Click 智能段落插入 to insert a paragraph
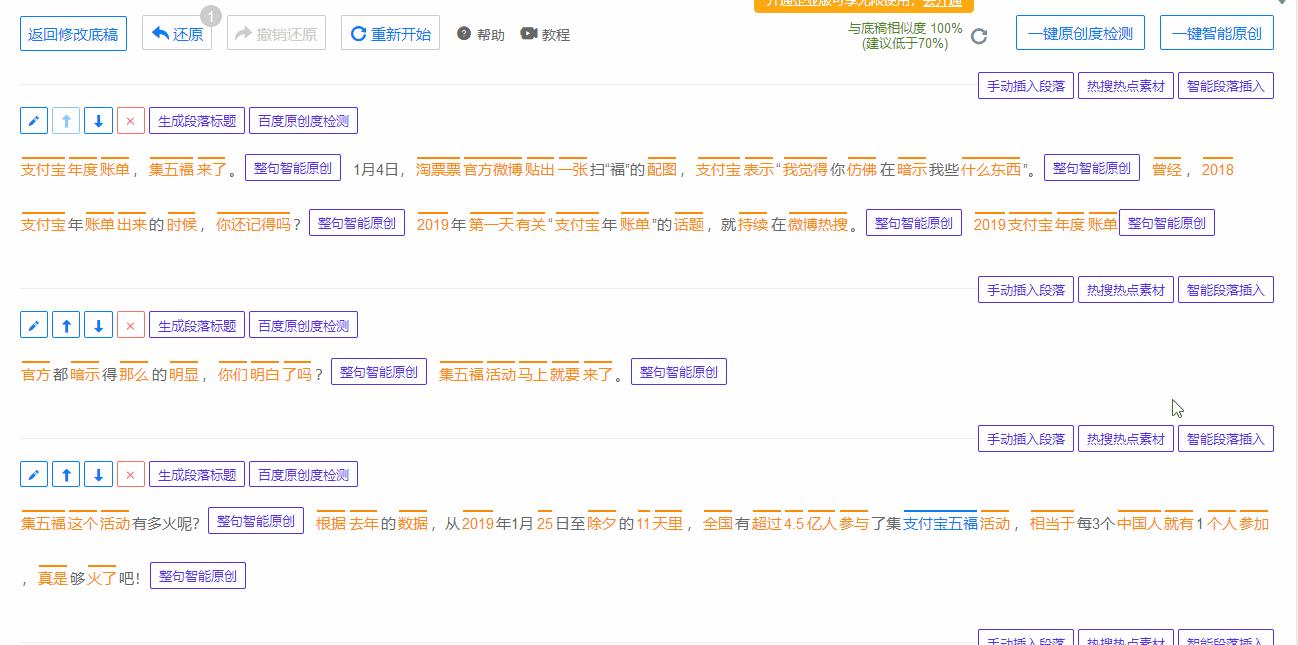 1226,85
